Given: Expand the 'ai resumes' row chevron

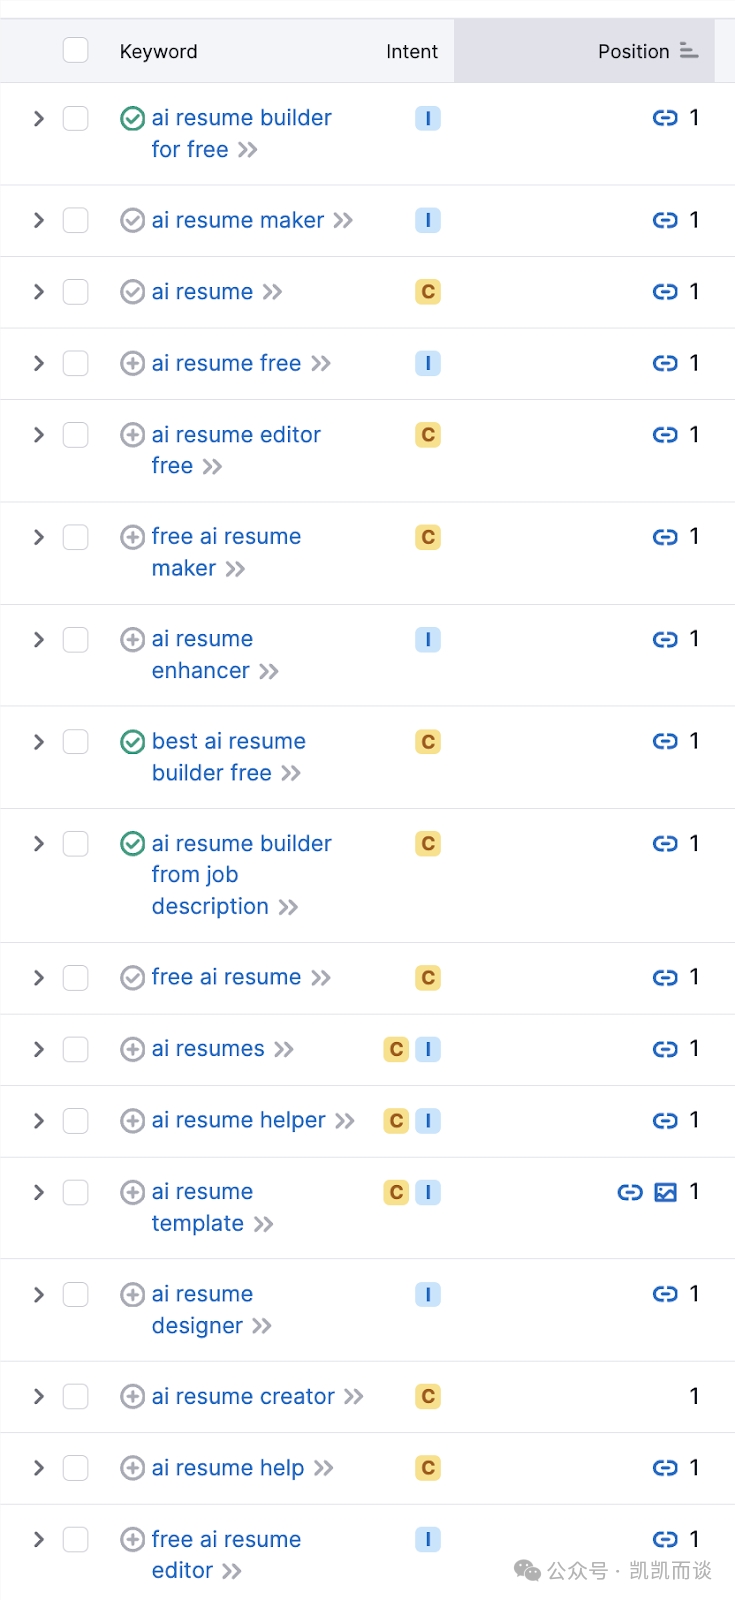Looking at the screenshot, I should click(39, 1049).
